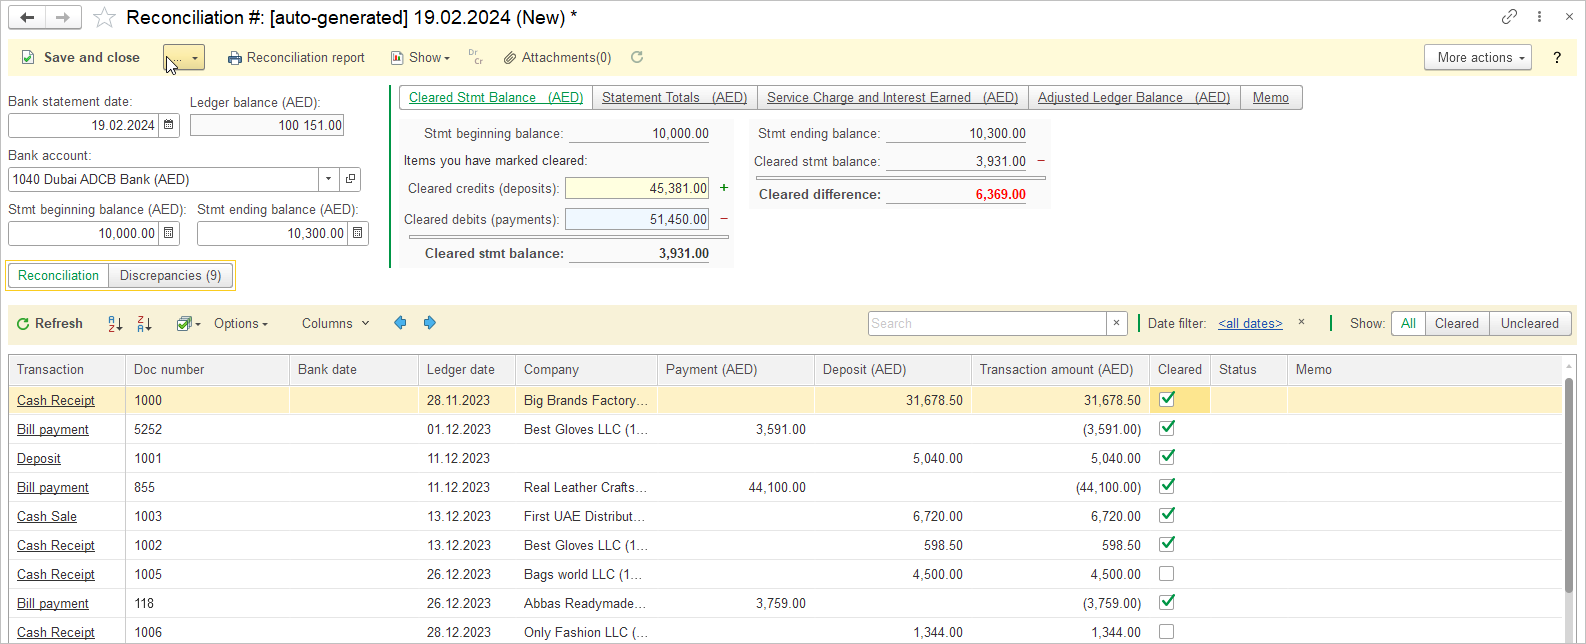Close the reconciliation window
Viewport: 1586px width, 644px height.
tap(1569, 17)
